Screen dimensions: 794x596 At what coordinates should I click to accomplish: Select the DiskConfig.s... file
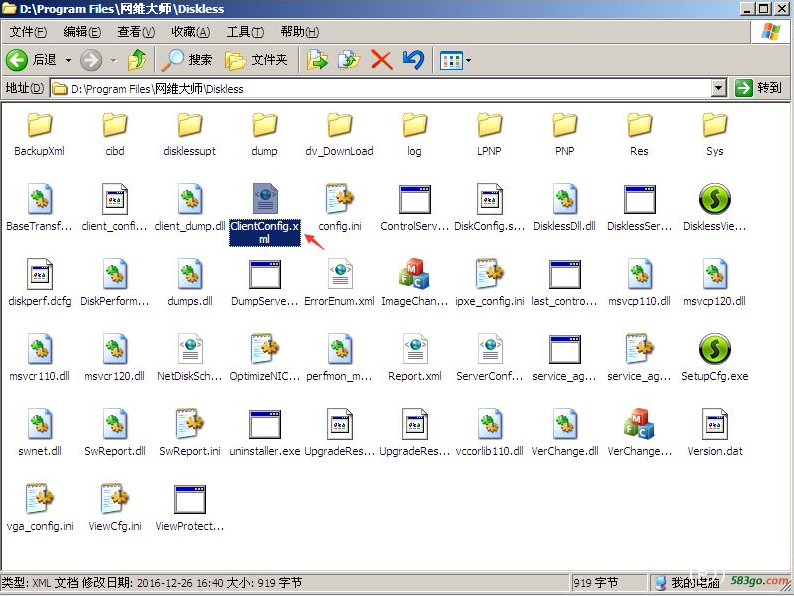tap(489, 208)
